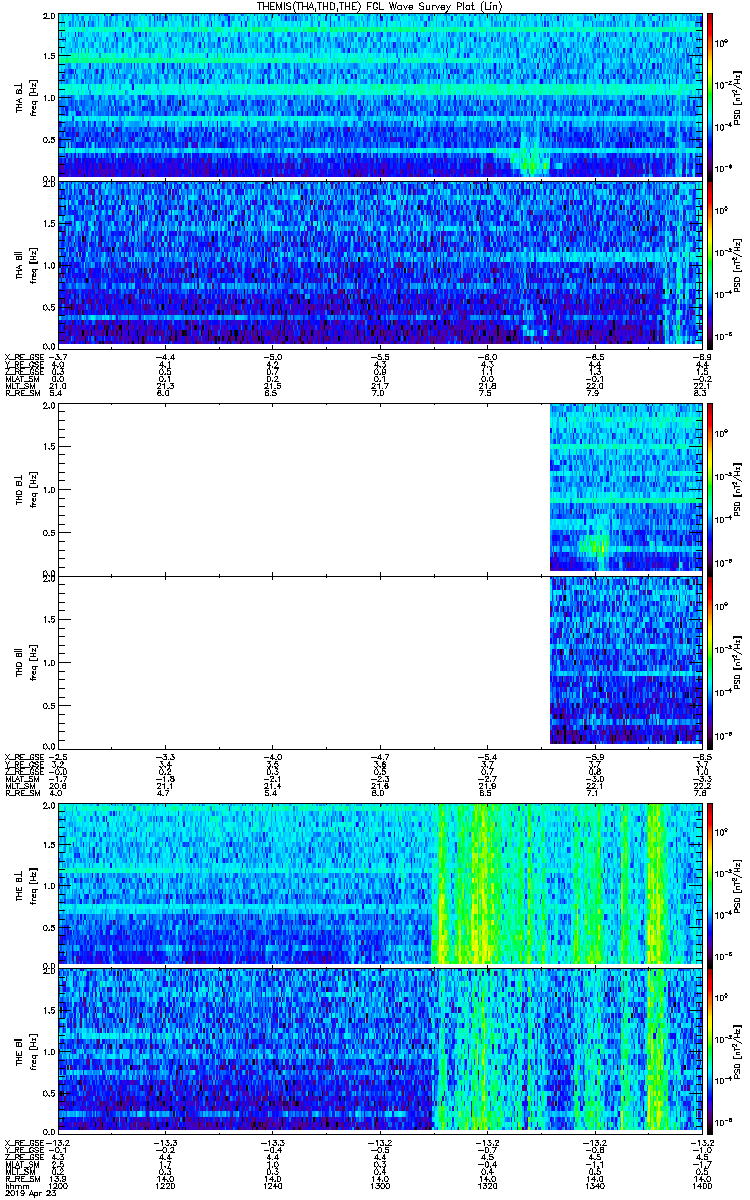Click the '-2.5' X_RE_GSE value under THD panels
Screen dimensions: 750x1200
coord(58,755)
